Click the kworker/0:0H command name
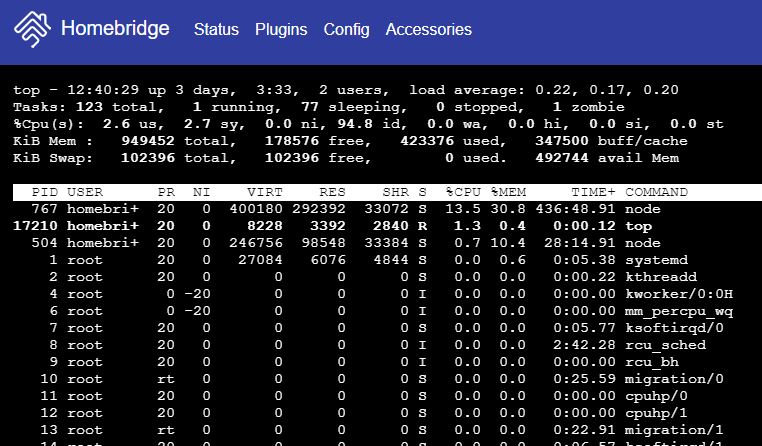 click(679, 294)
